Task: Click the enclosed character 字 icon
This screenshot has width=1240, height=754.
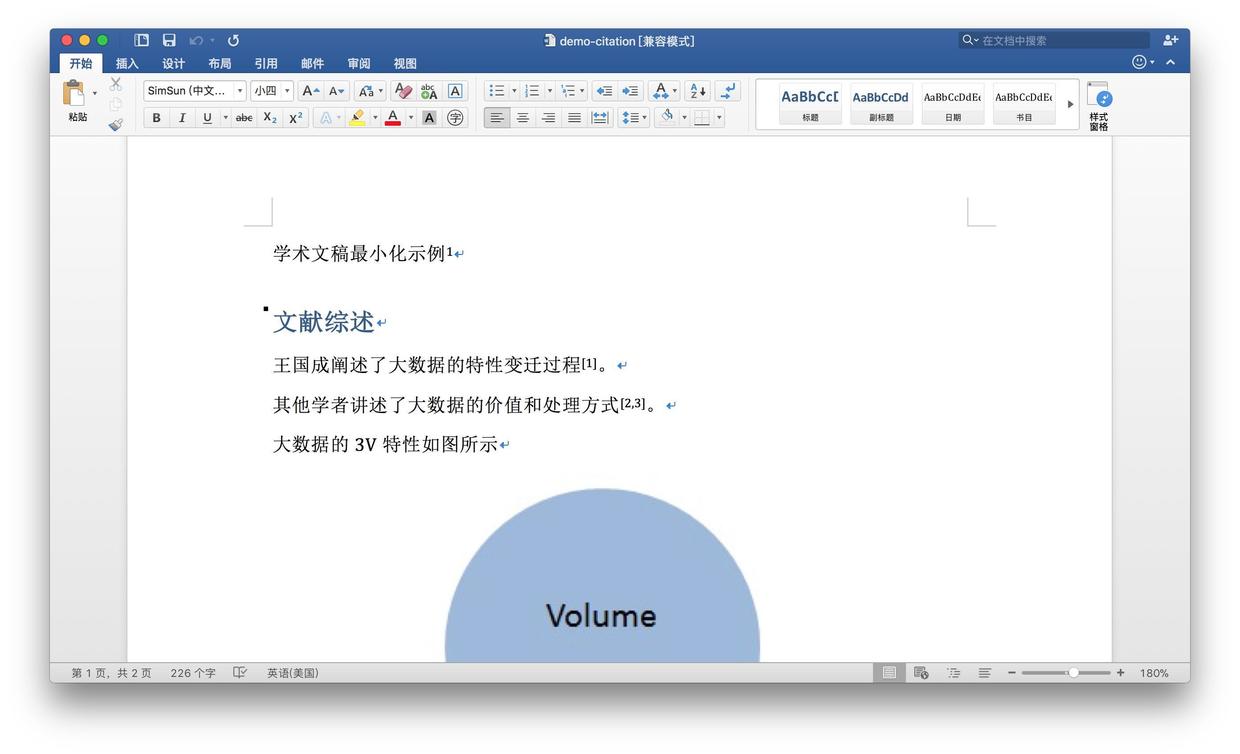Action: (x=455, y=117)
